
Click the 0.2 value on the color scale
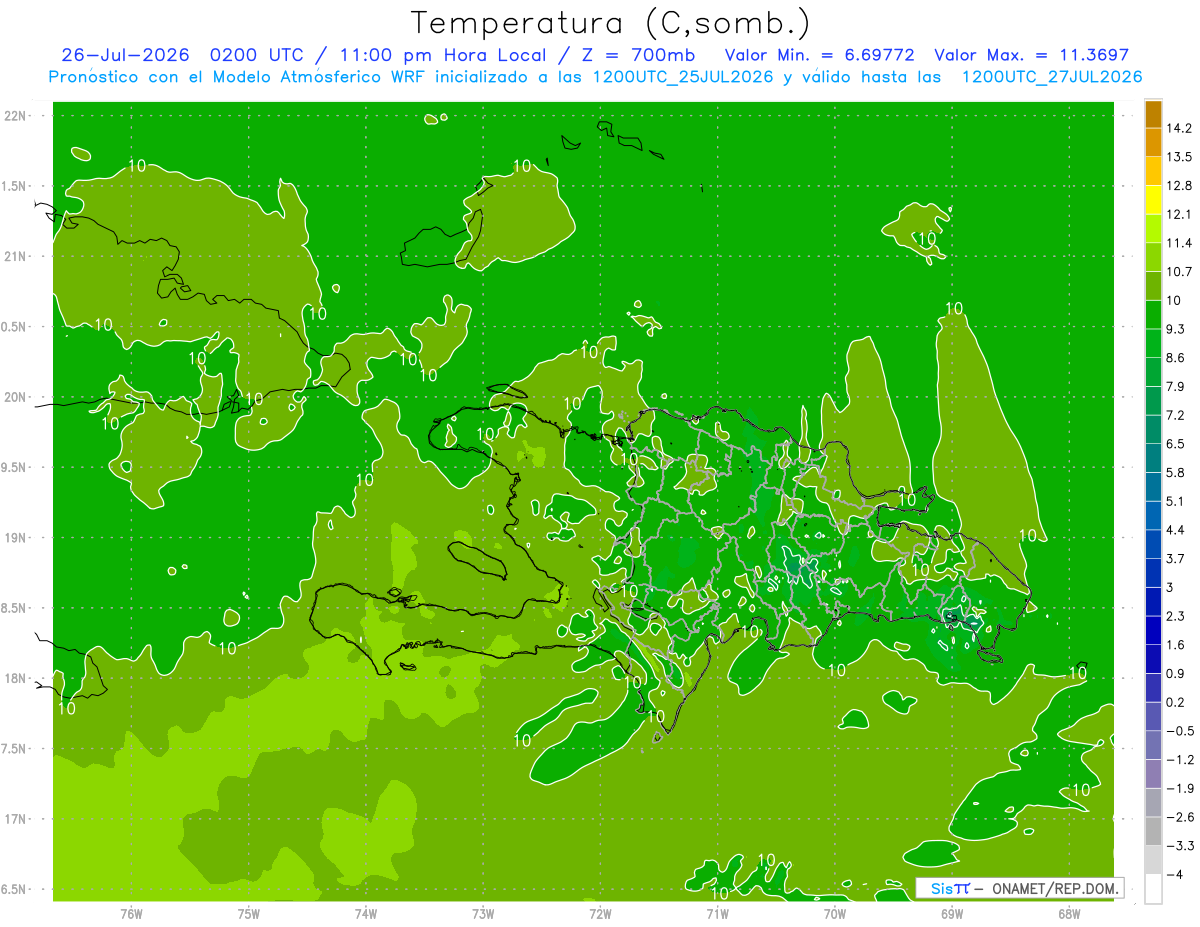click(x=1176, y=702)
